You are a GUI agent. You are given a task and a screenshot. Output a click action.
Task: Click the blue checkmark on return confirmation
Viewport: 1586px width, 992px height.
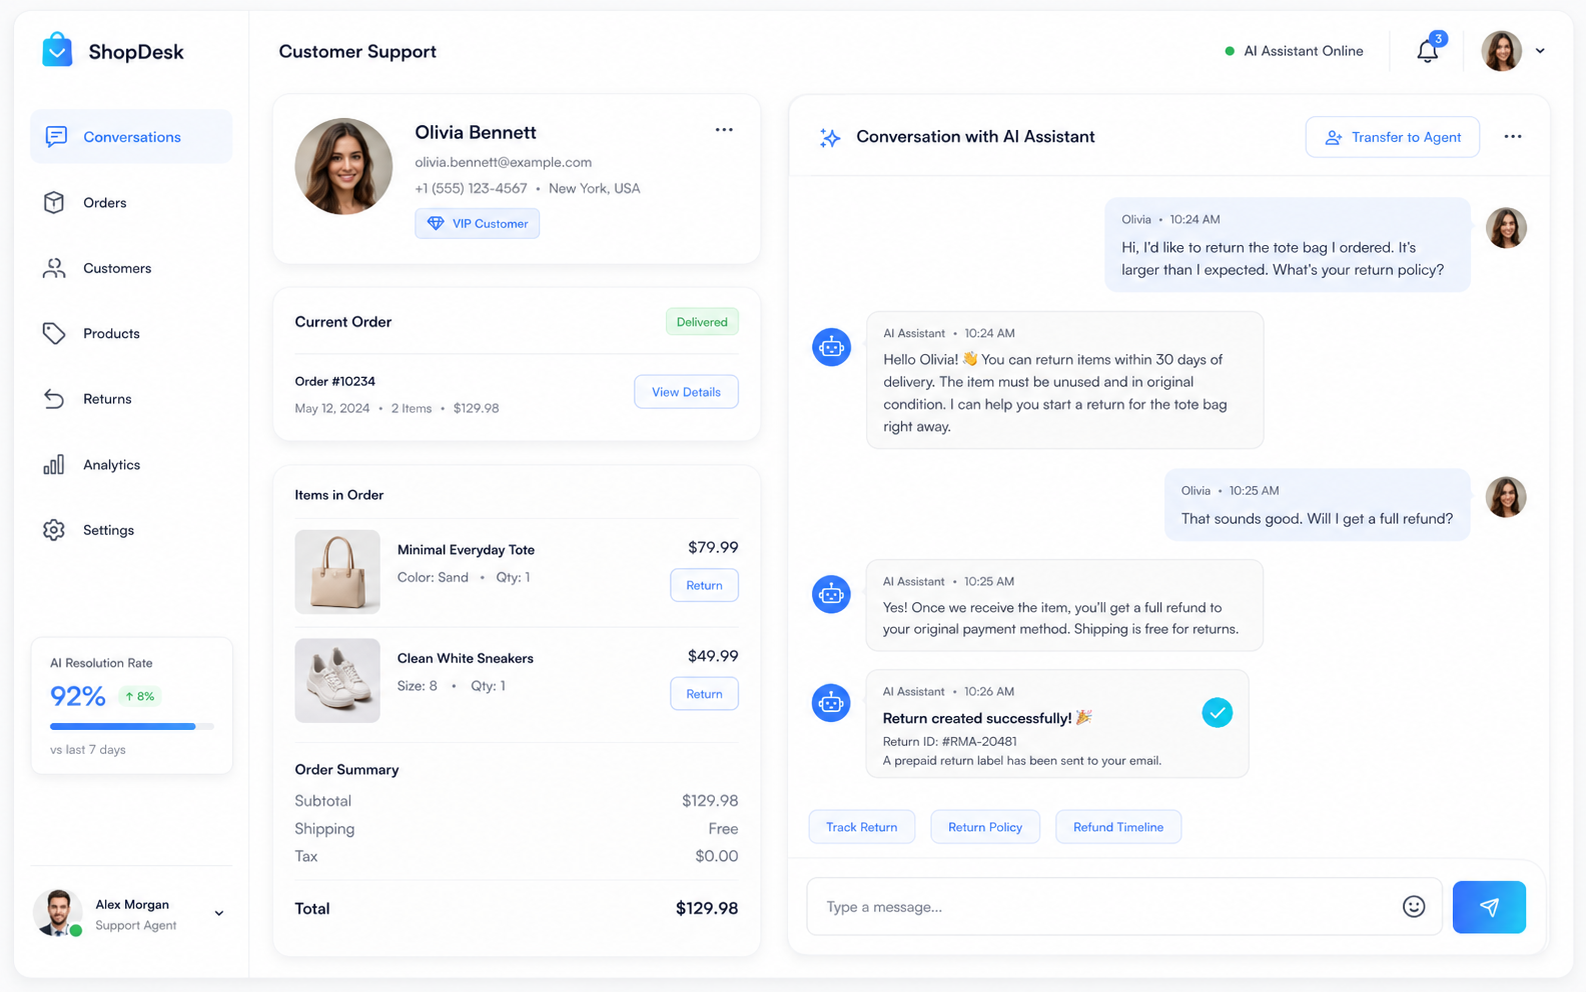click(1217, 713)
